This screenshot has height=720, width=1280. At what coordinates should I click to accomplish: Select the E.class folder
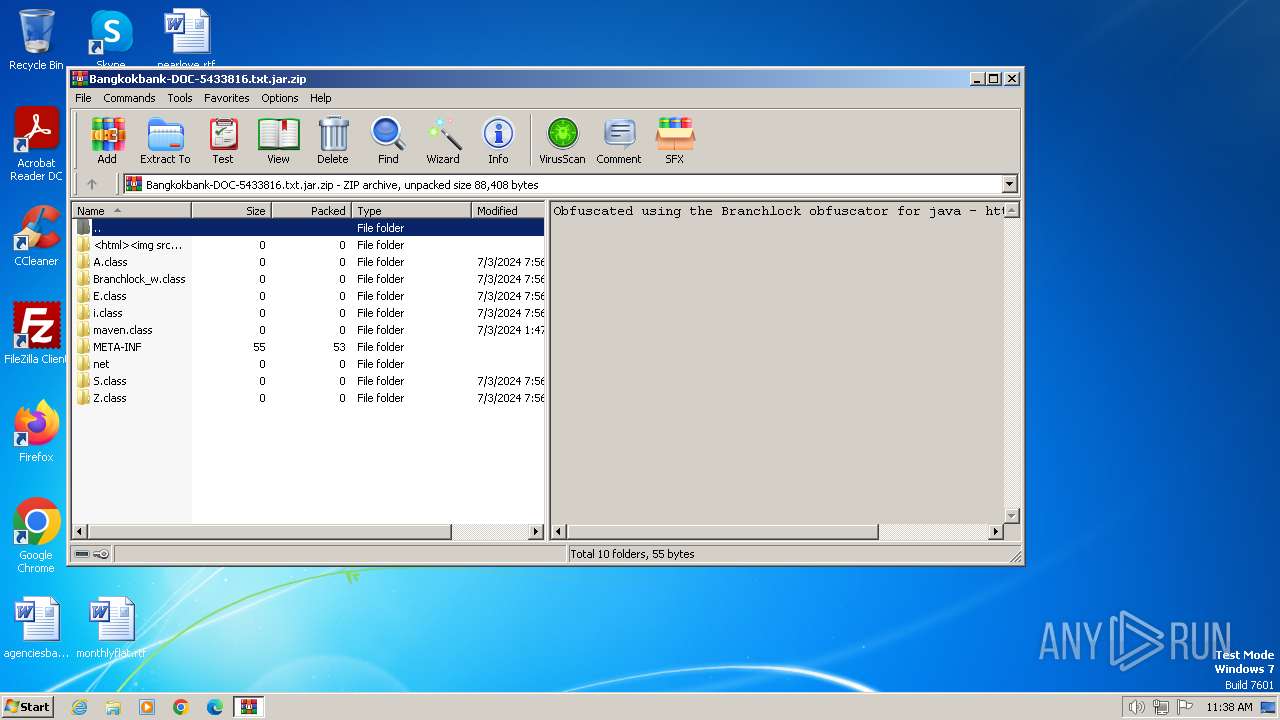[x=308, y=296]
